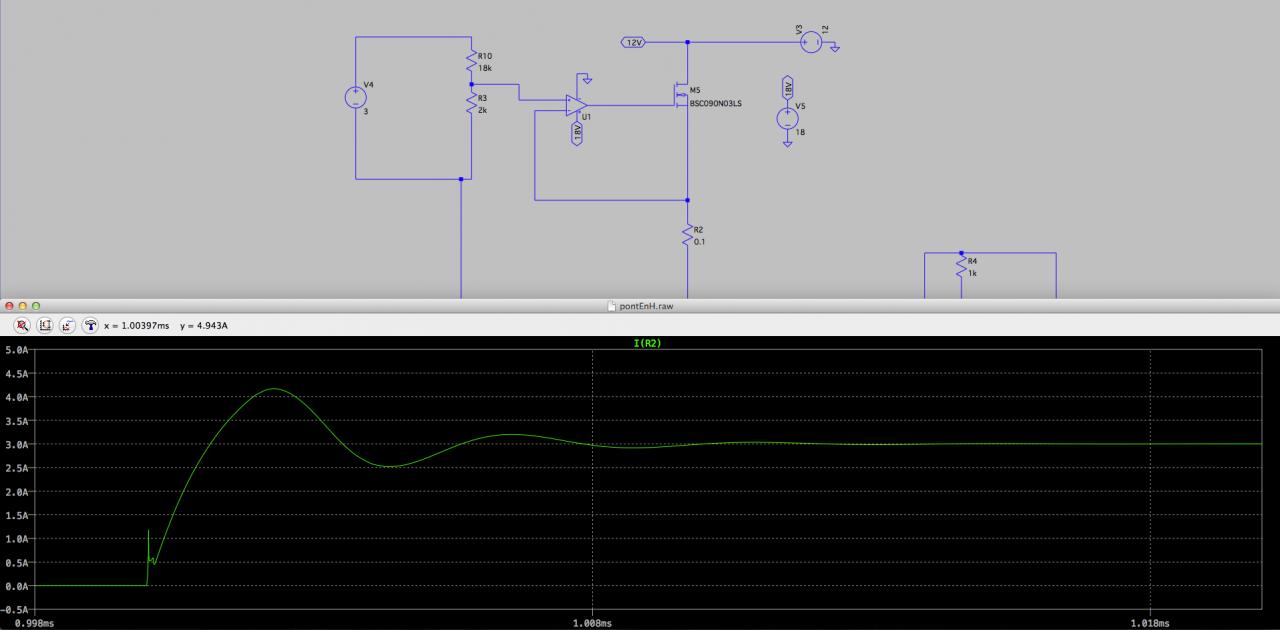
Task: Click the 18V net flag below U1
Action: 577,133
